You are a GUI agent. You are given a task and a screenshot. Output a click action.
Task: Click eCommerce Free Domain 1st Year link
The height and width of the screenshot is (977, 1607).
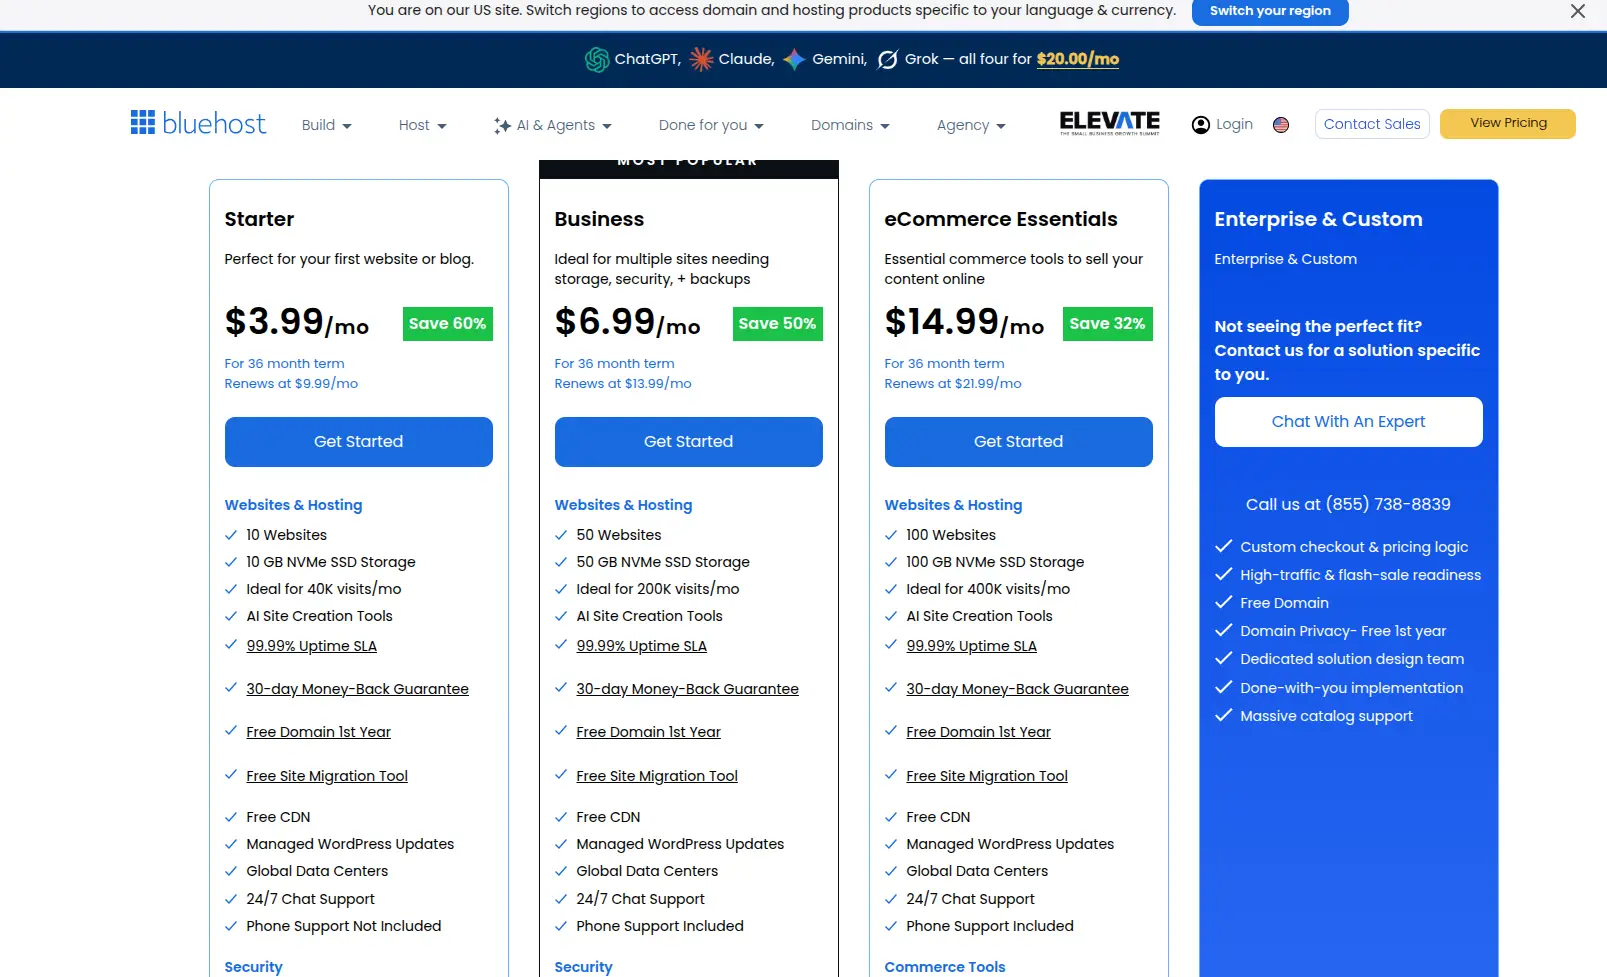click(x=979, y=732)
